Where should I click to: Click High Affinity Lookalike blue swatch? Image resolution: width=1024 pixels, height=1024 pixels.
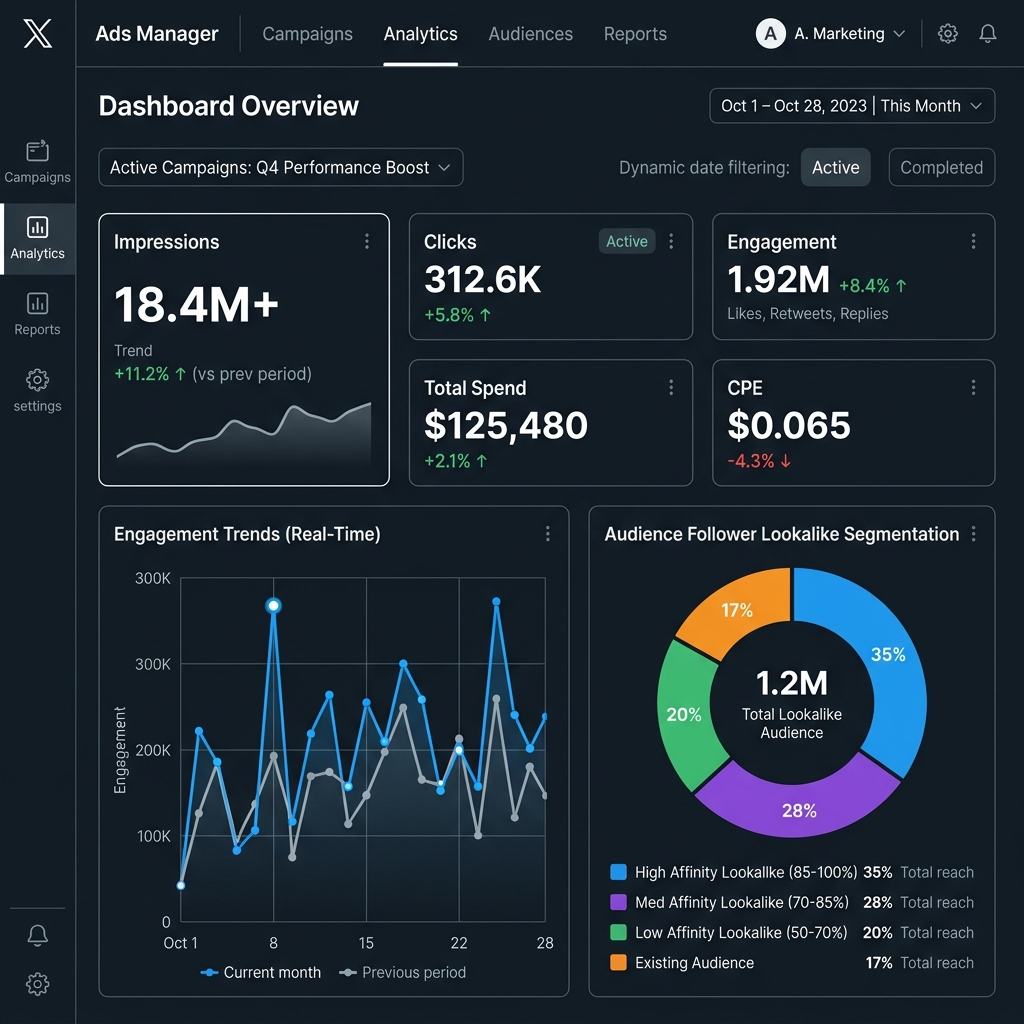[618, 872]
